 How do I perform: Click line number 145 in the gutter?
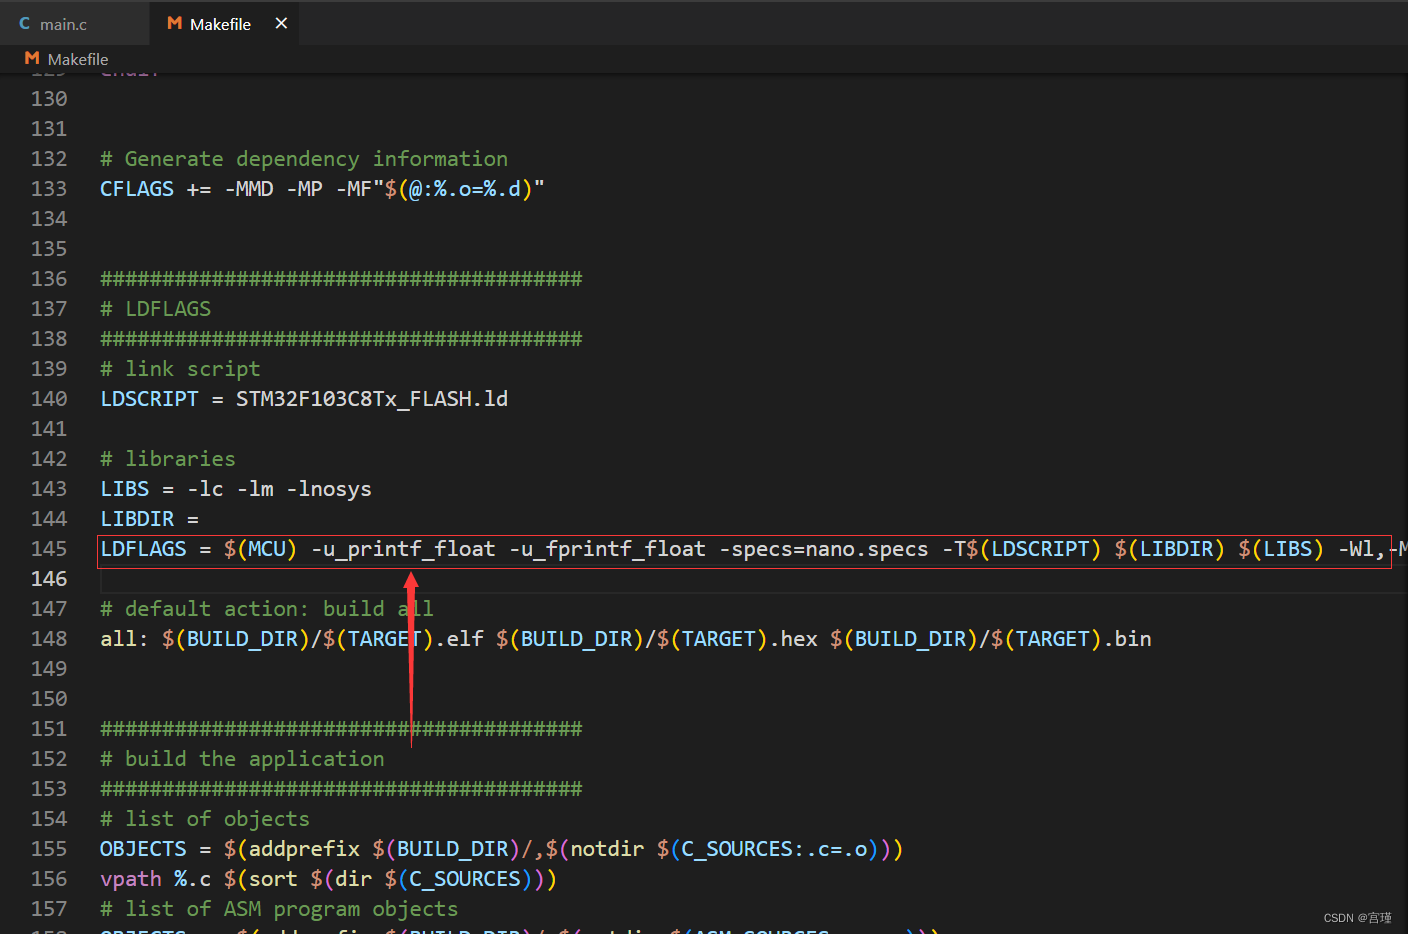(49, 548)
